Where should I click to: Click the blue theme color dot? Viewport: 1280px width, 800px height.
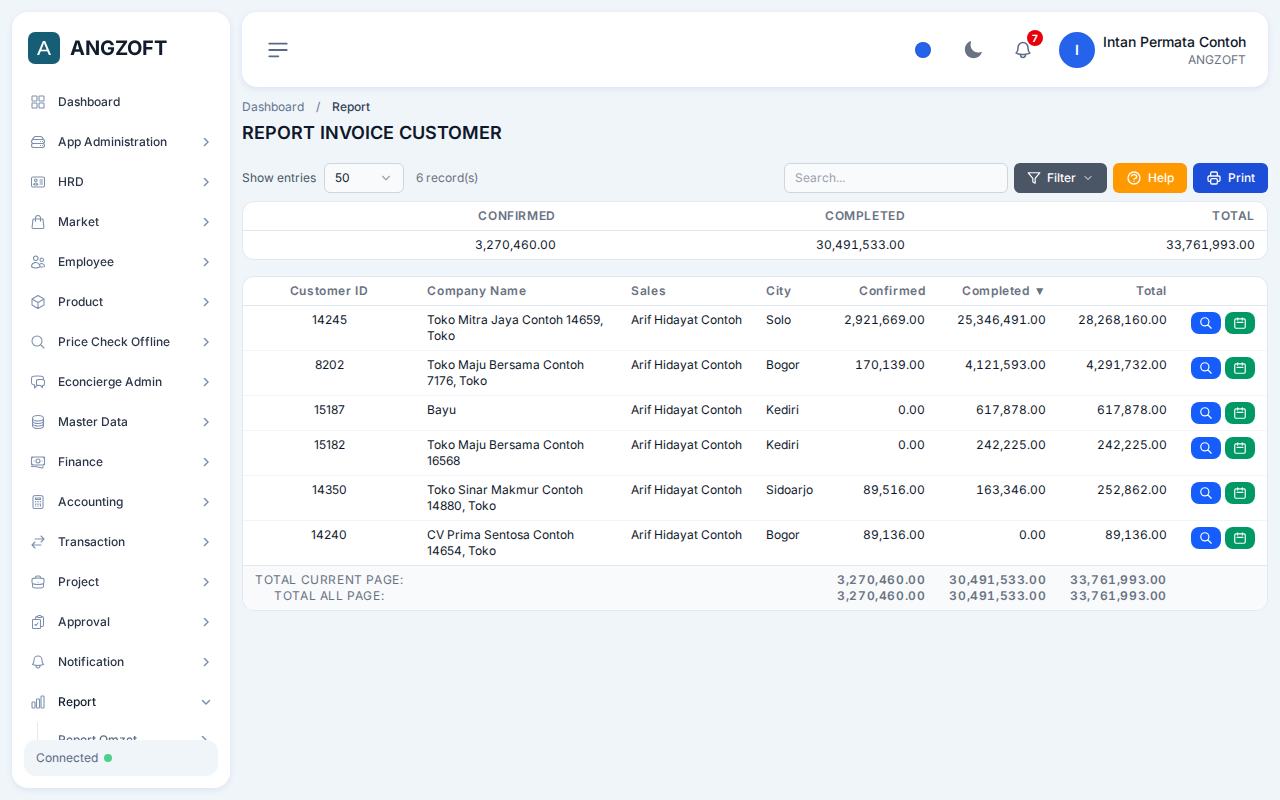(x=923, y=50)
